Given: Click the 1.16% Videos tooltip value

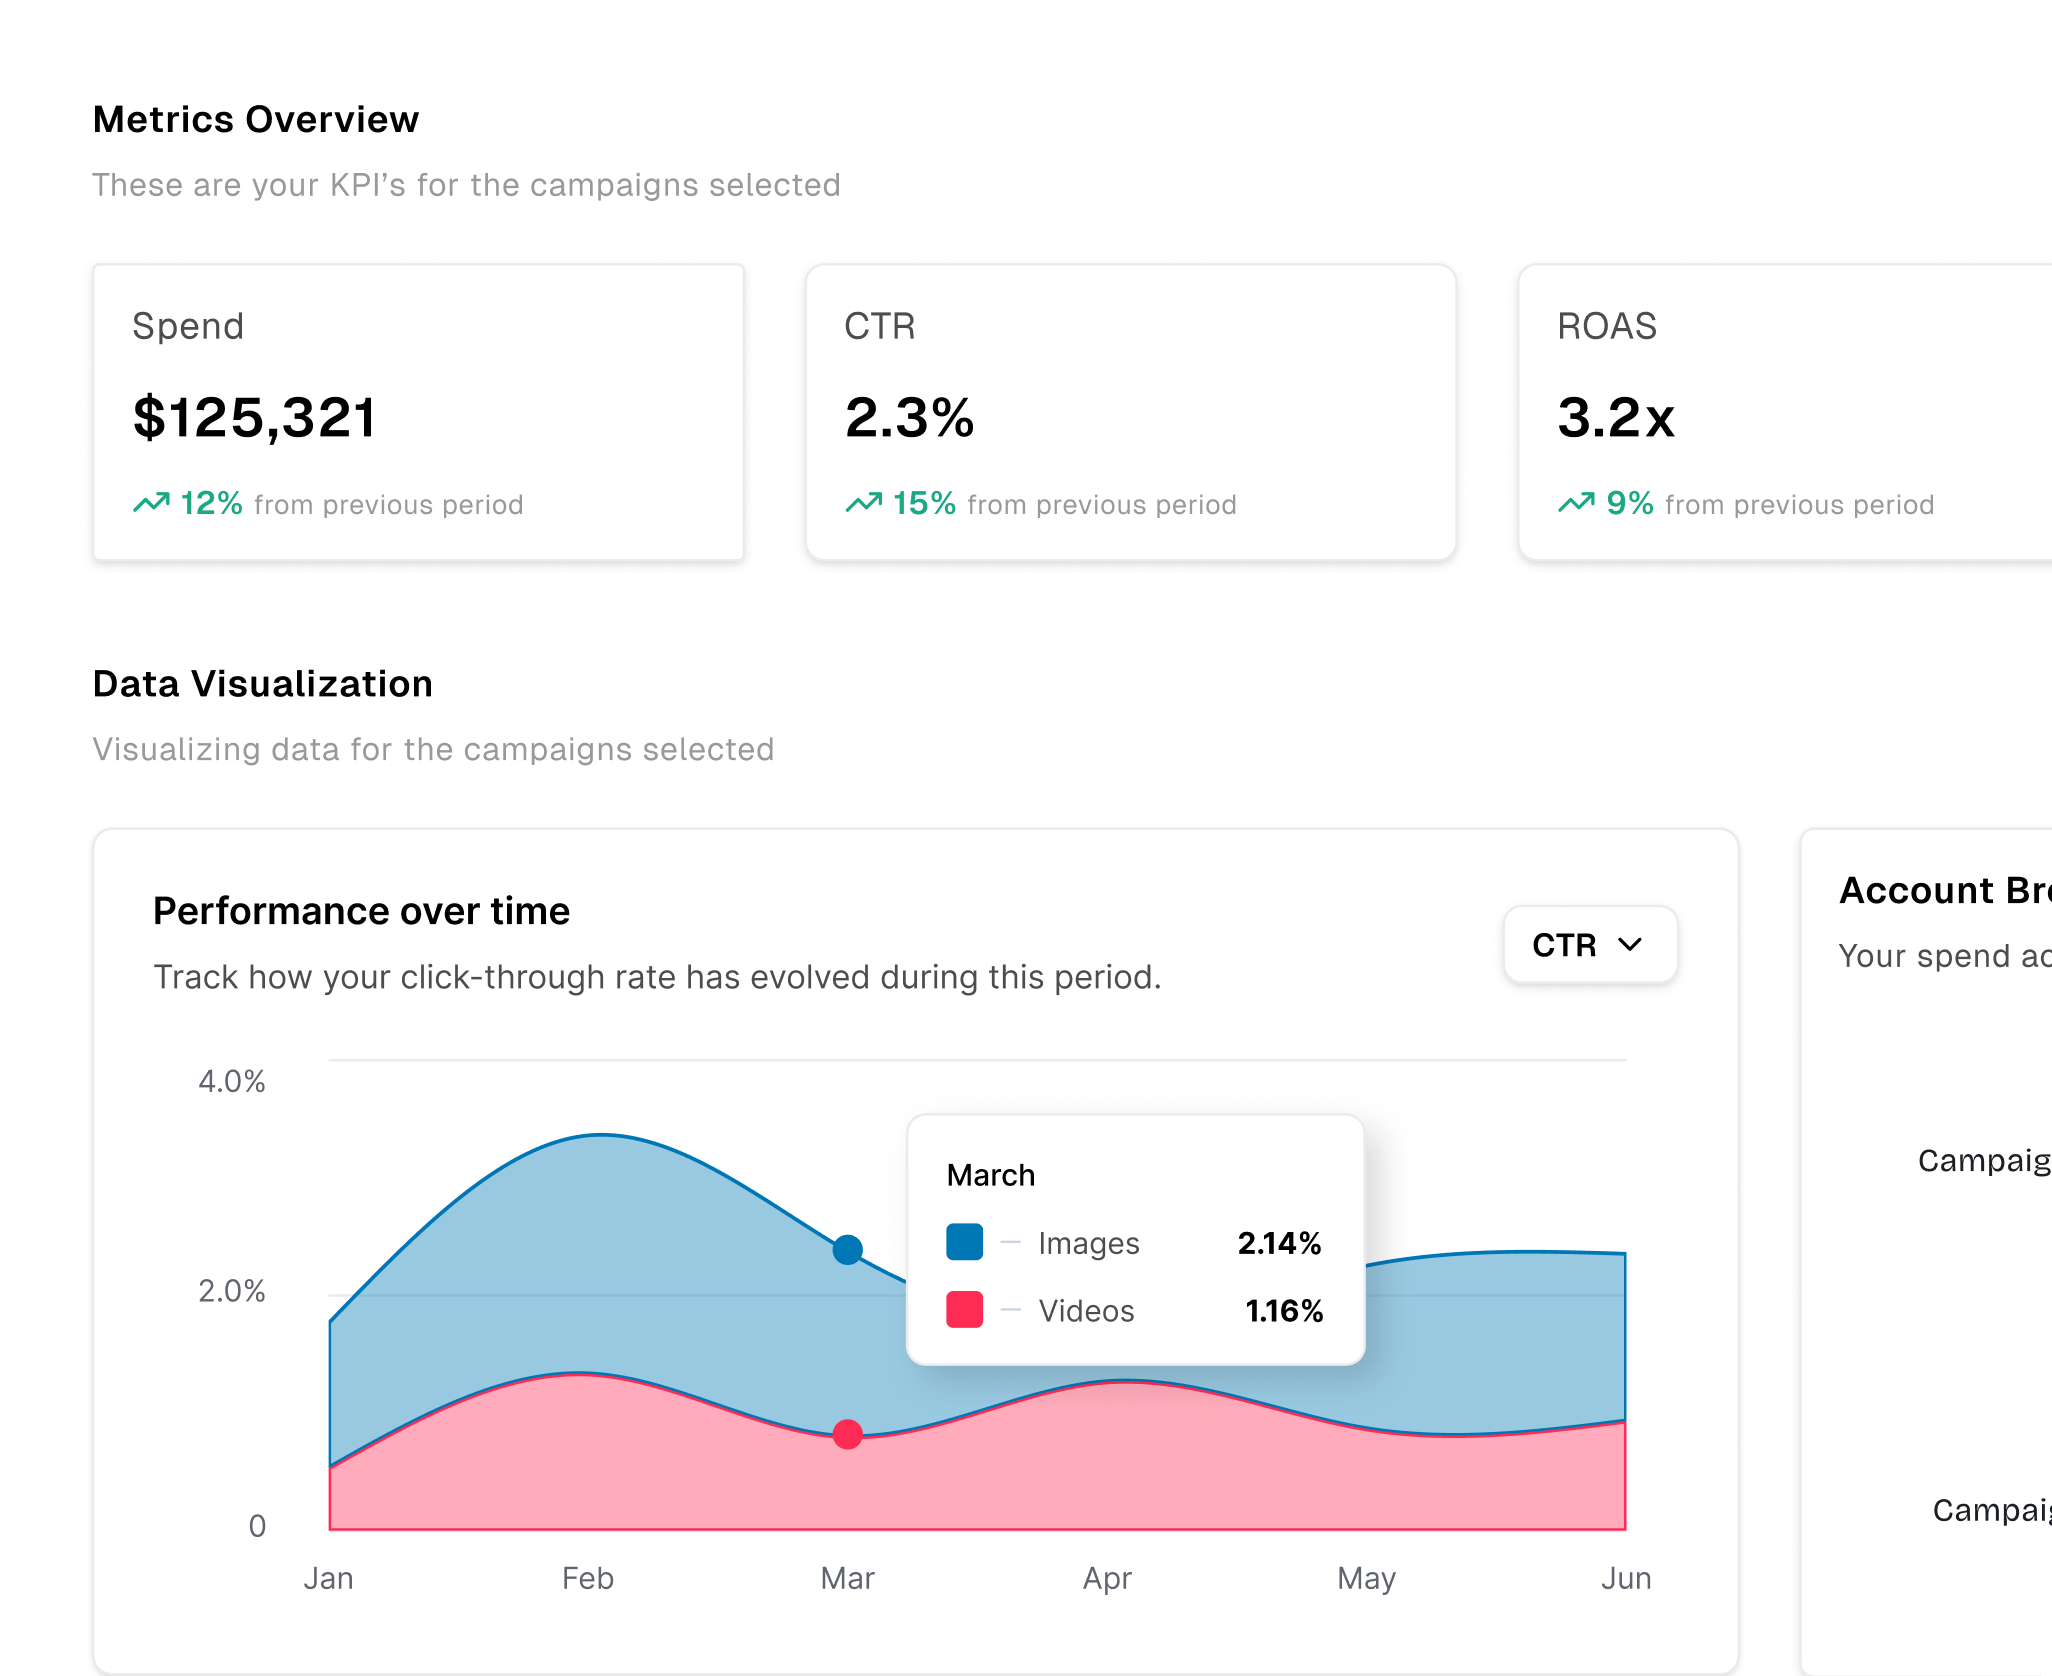Looking at the screenshot, I should 1284,1311.
